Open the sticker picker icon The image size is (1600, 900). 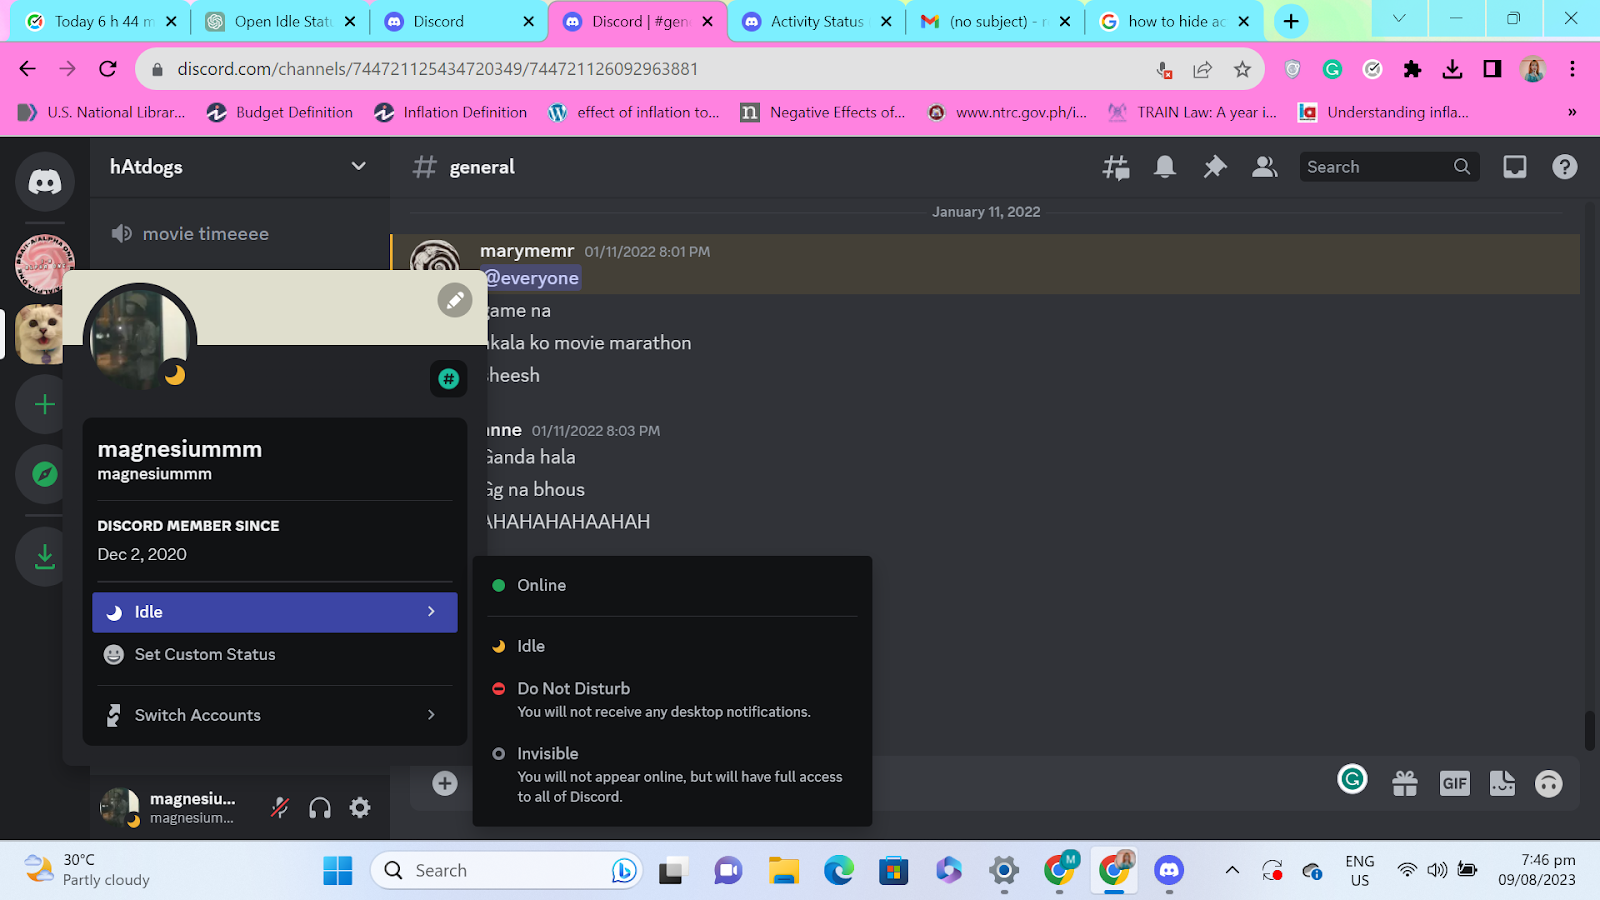click(1502, 783)
